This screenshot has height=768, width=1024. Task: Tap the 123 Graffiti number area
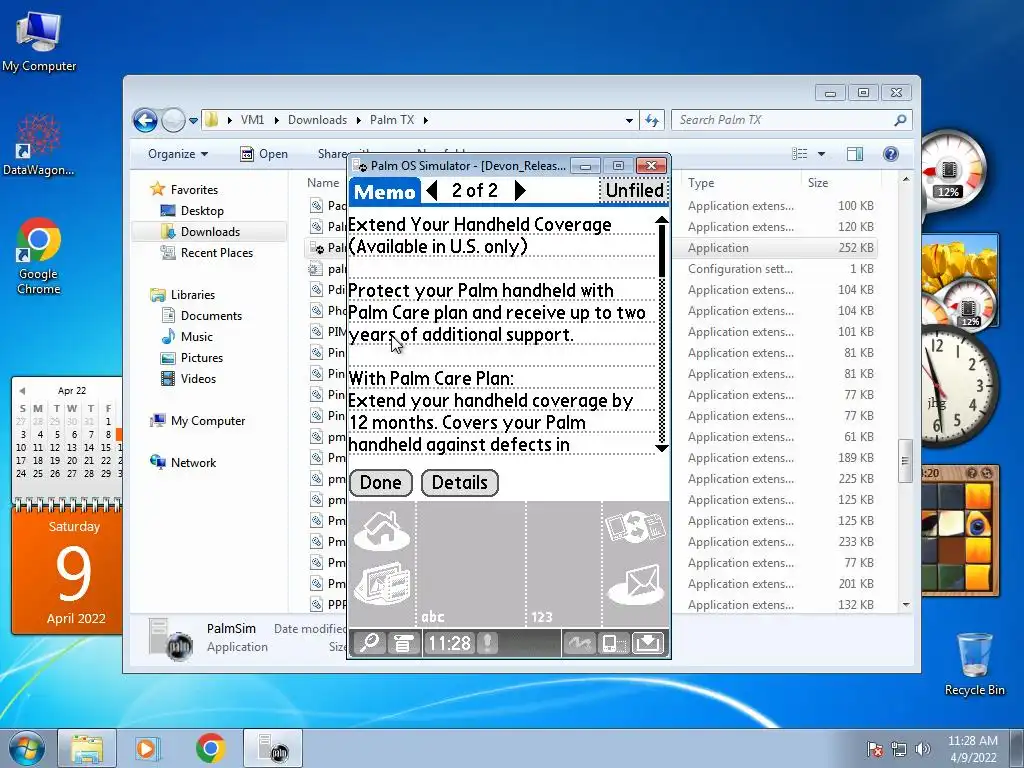point(564,565)
